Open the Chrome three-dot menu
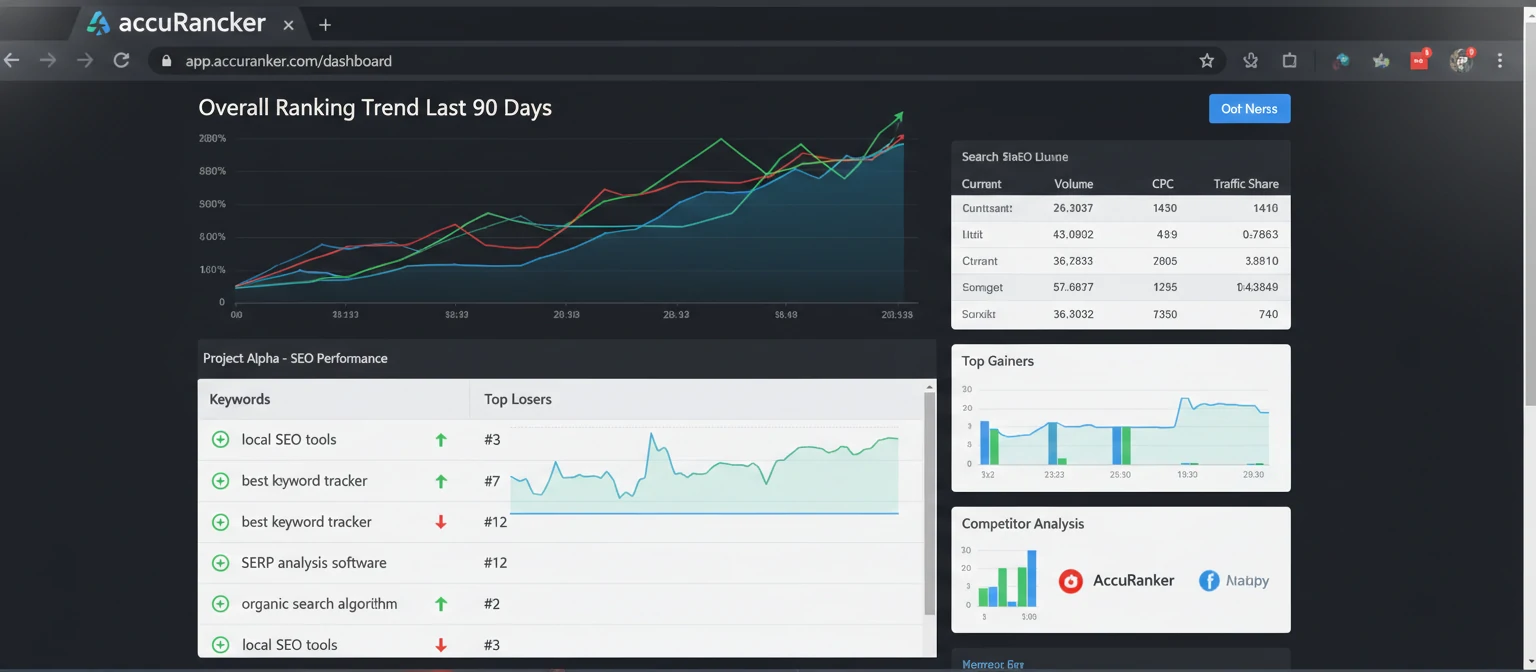 [x=1500, y=60]
